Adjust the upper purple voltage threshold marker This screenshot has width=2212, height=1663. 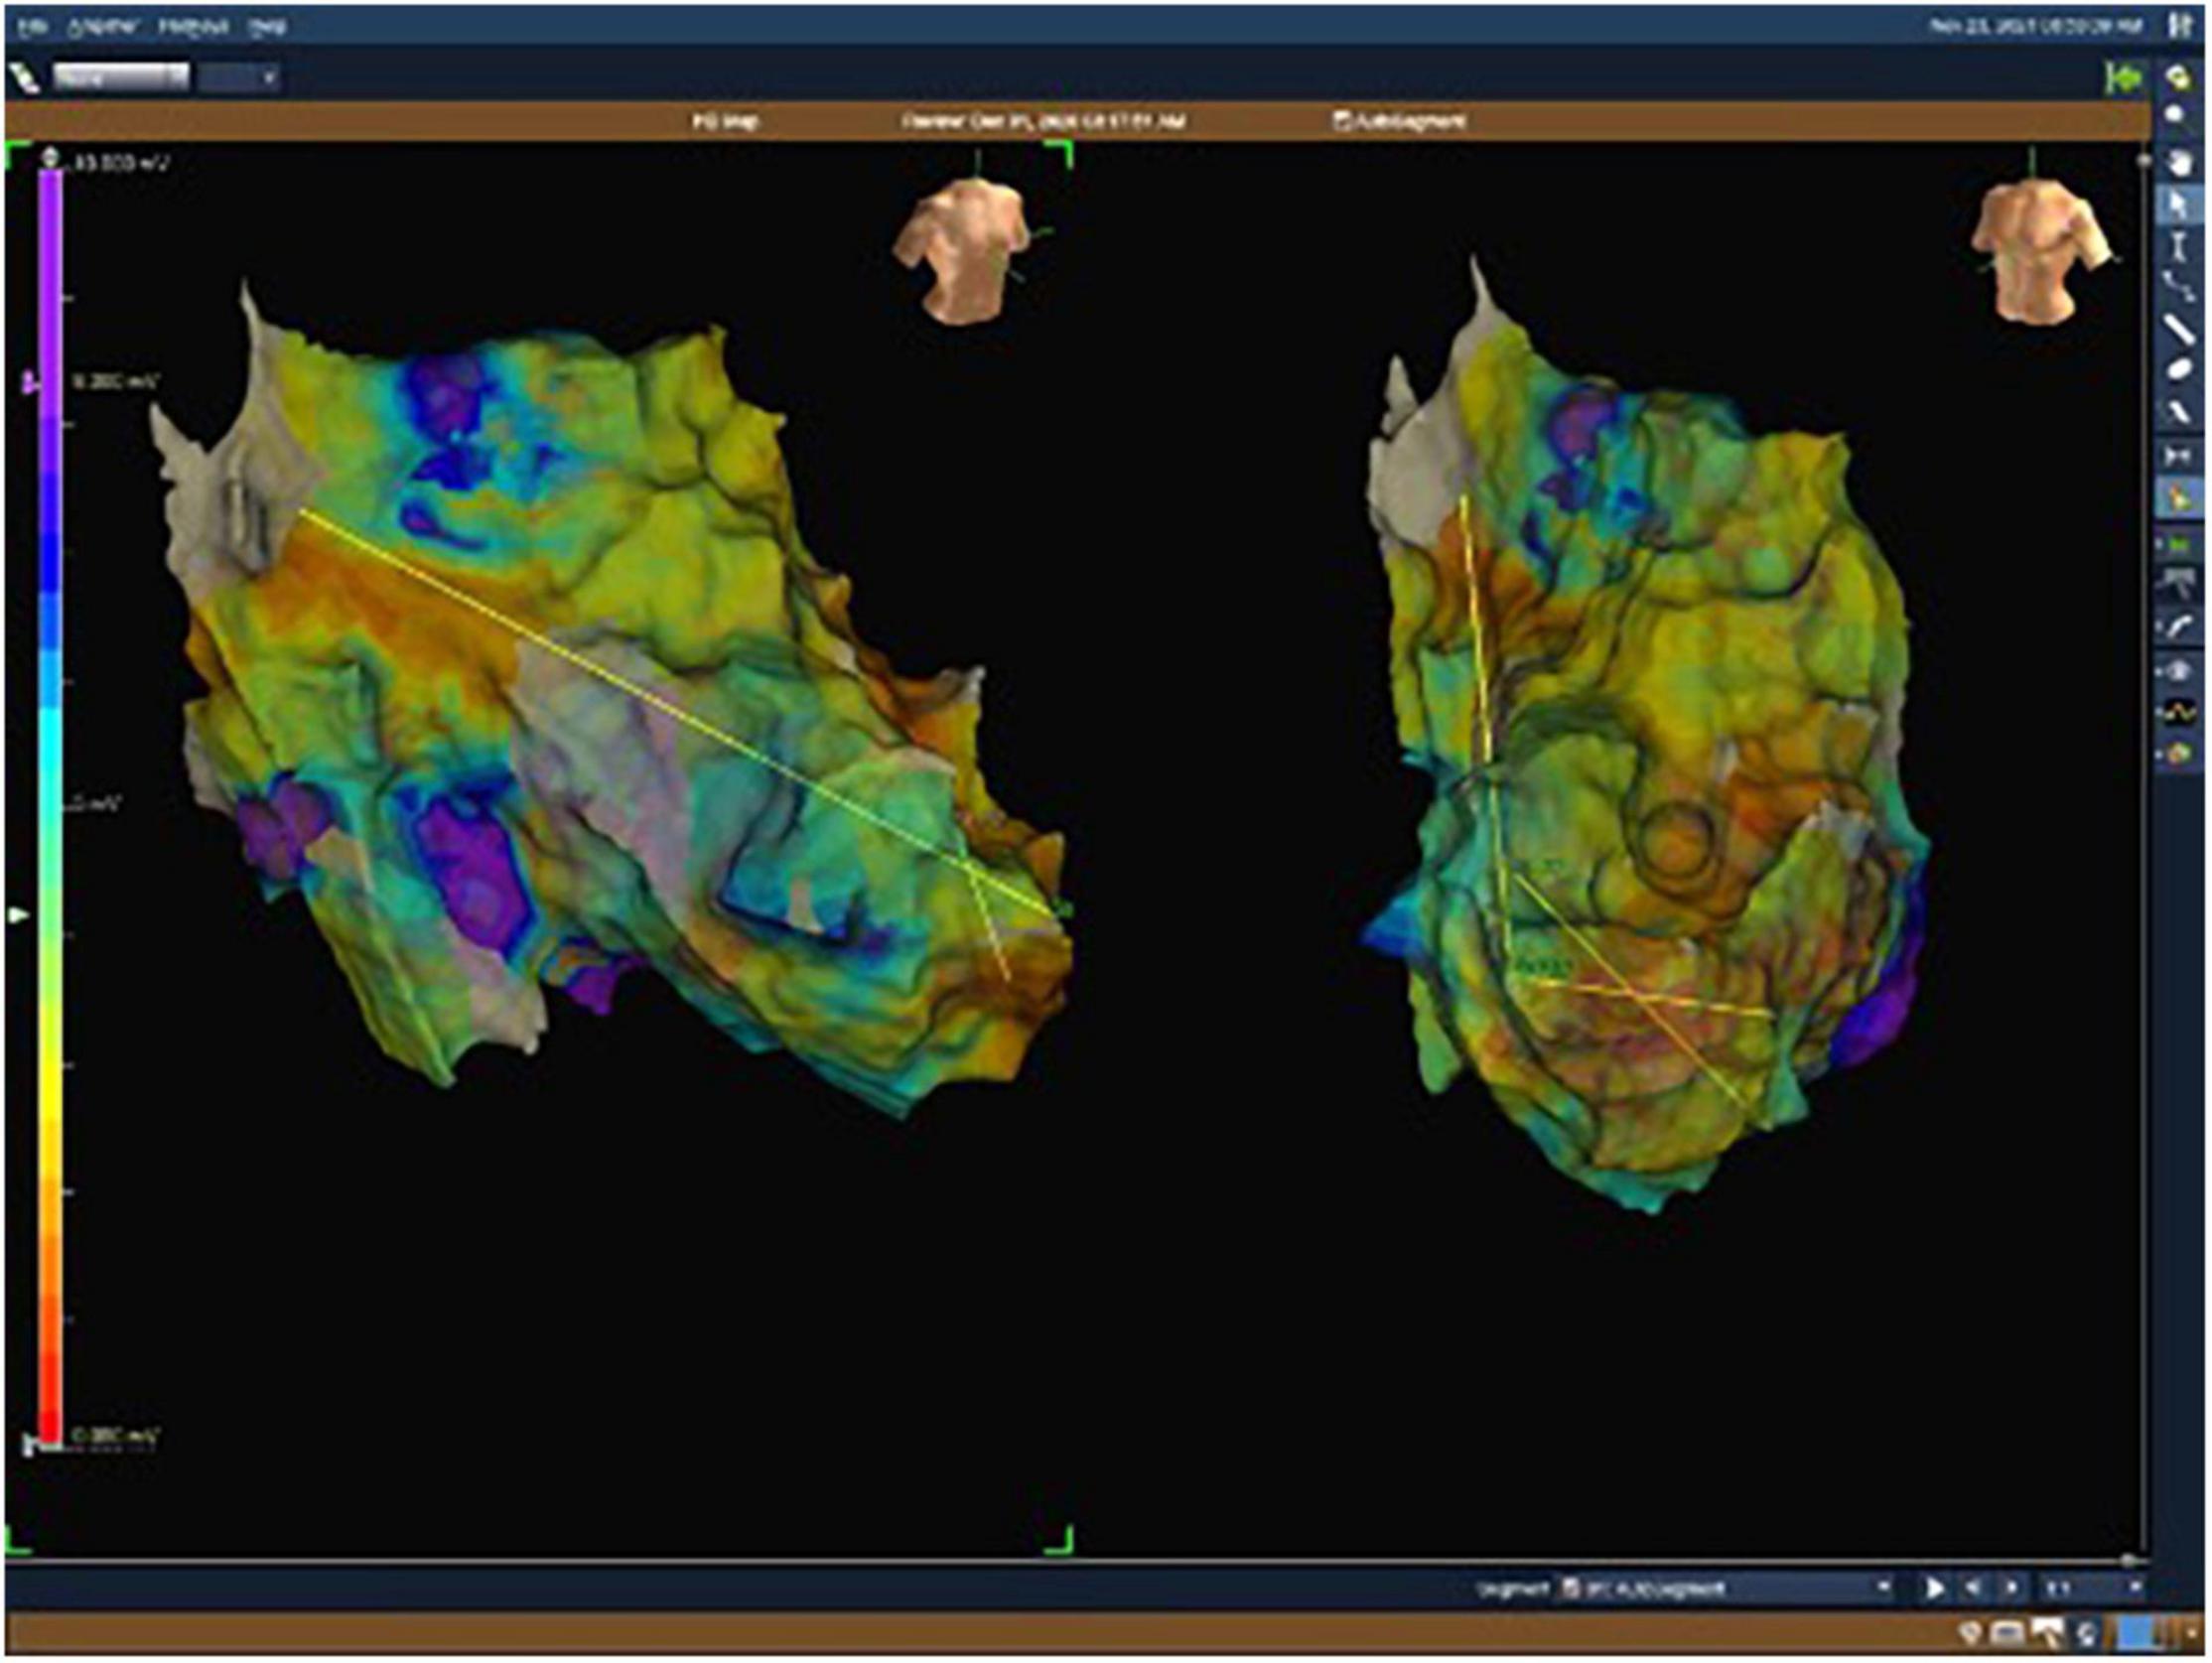tap(32, 382)
